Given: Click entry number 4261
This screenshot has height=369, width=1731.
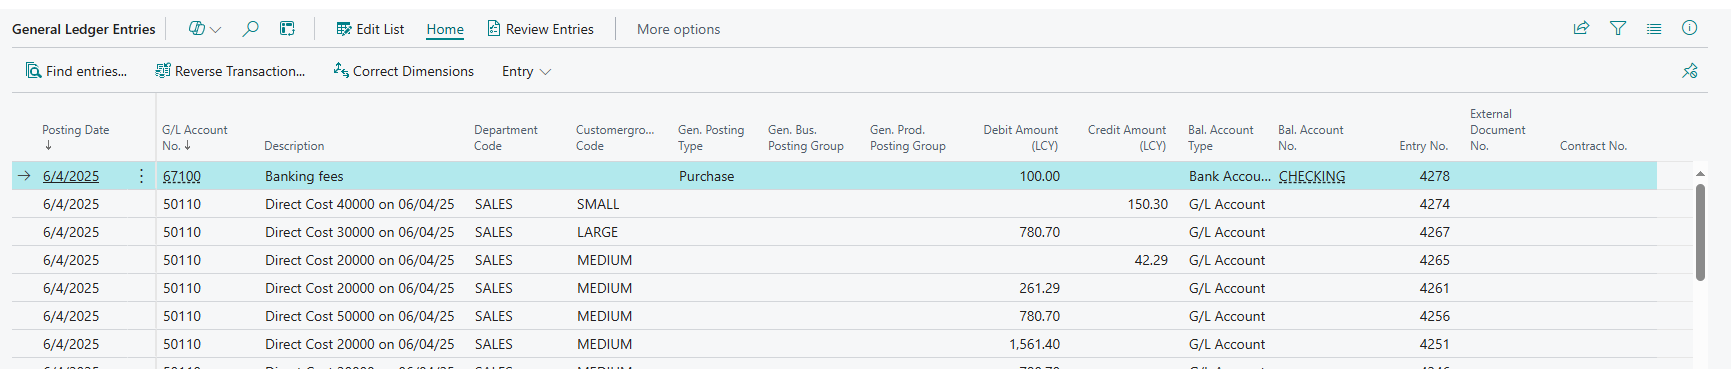Looking at the screenshot, I should pyautogui.click(x=1434, y=288).
